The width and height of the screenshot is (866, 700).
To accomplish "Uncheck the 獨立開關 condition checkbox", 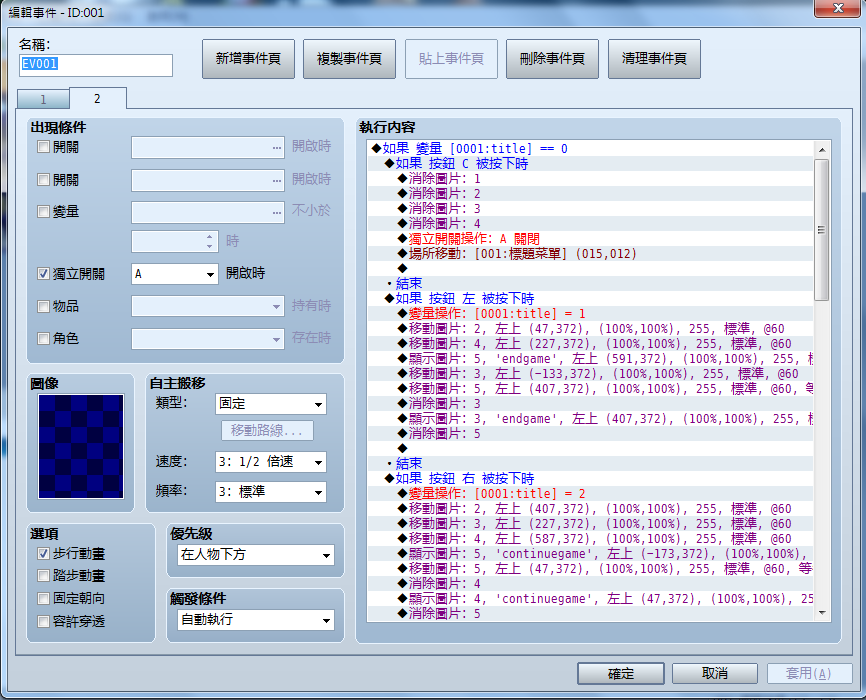I will (x=43, y=273).
